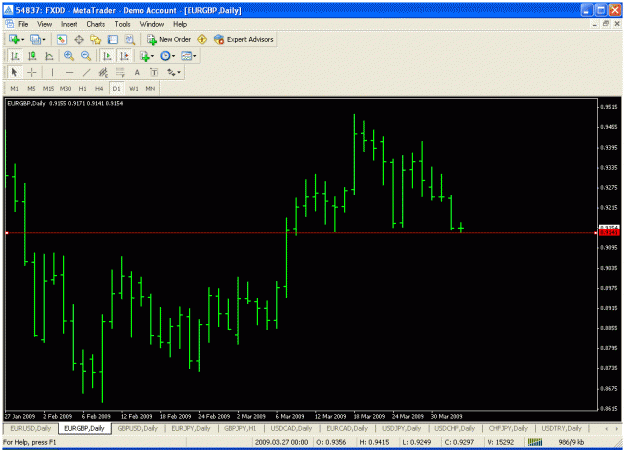Switch to the USDCAD,Daily chart tab
The height and width of the screenshot is (450, 625).
[x=291, y=428]
